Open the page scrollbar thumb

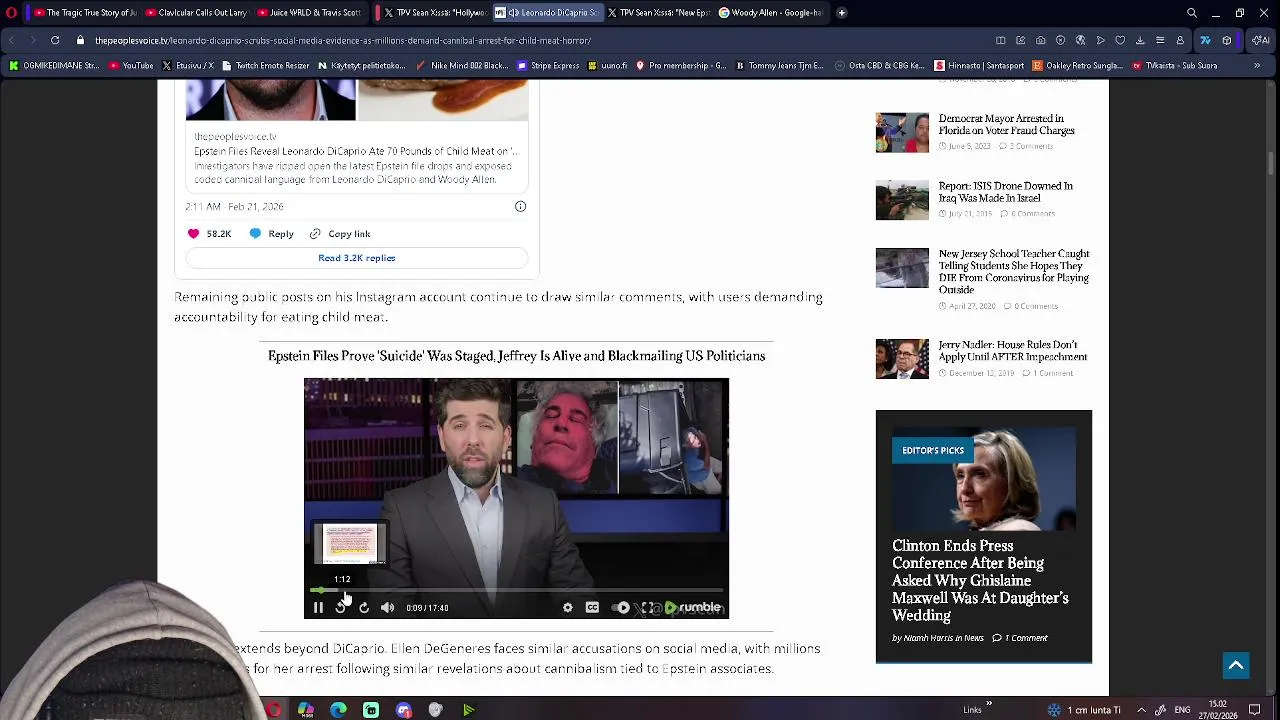[x=1272, y=162]
